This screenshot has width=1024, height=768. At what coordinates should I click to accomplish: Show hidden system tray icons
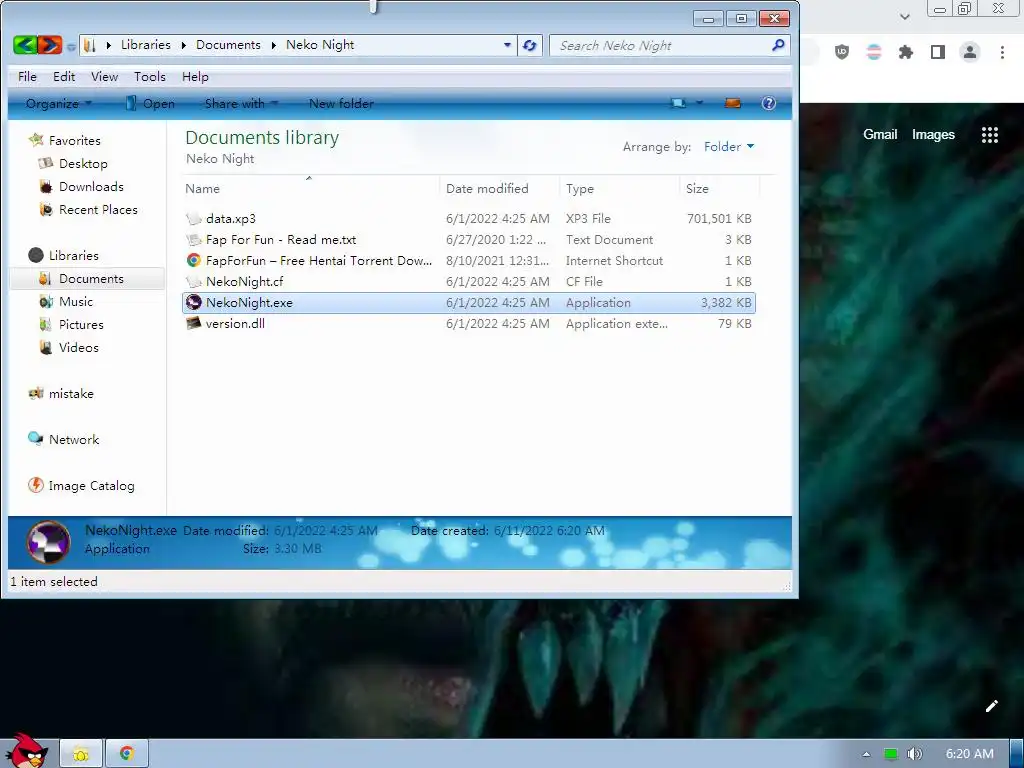point(866,754)
